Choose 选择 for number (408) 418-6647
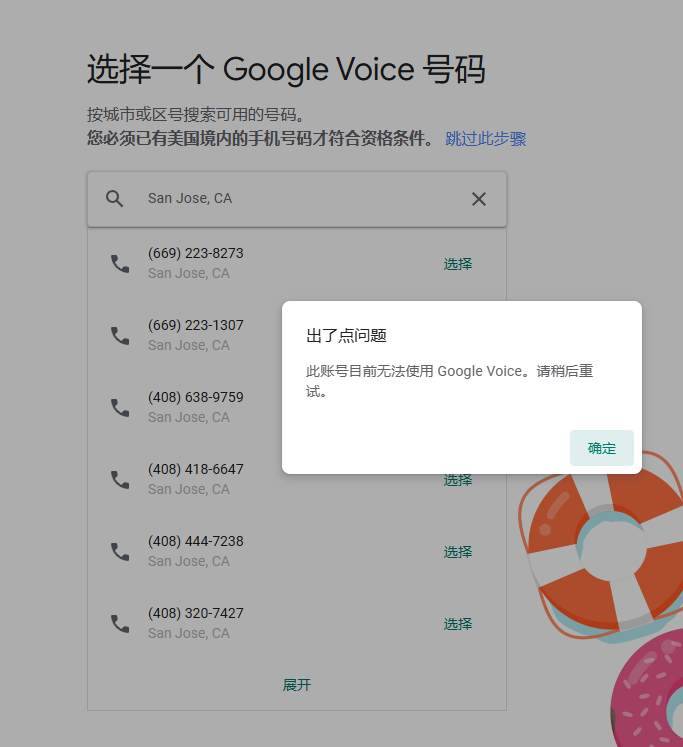 [x=458, y=480]
